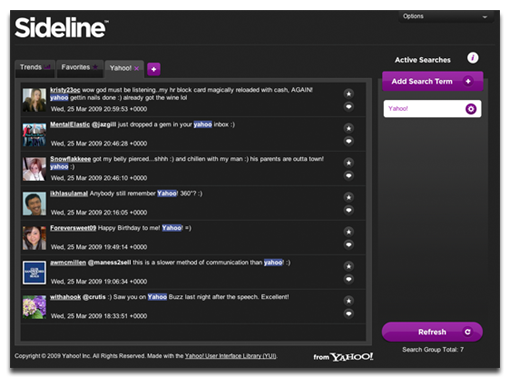Screen dimensions: 510x378
Task: Click timestamp 'Wed, 25 Mar 2009 18:33:51 +0000'
Action: [99, 316]
